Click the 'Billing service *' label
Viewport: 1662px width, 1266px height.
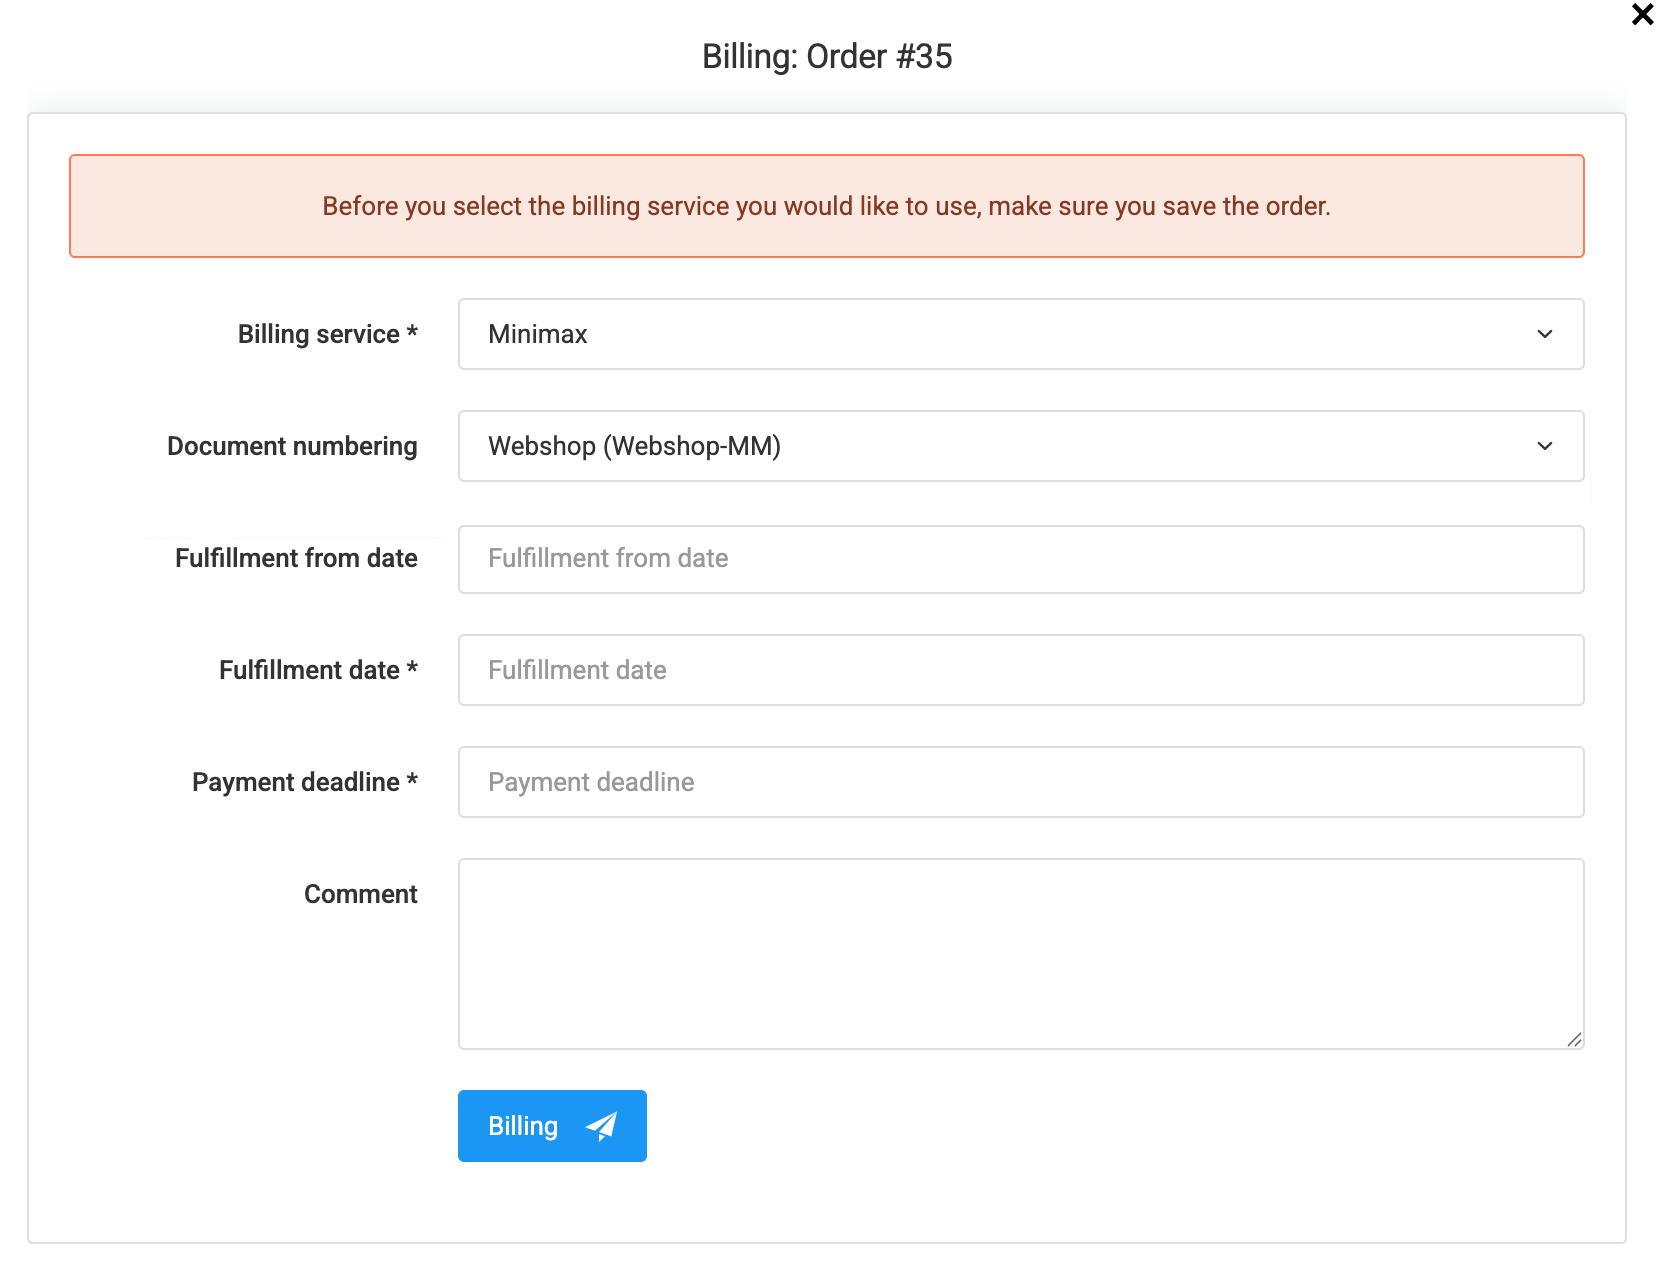(x=328, y=334)
